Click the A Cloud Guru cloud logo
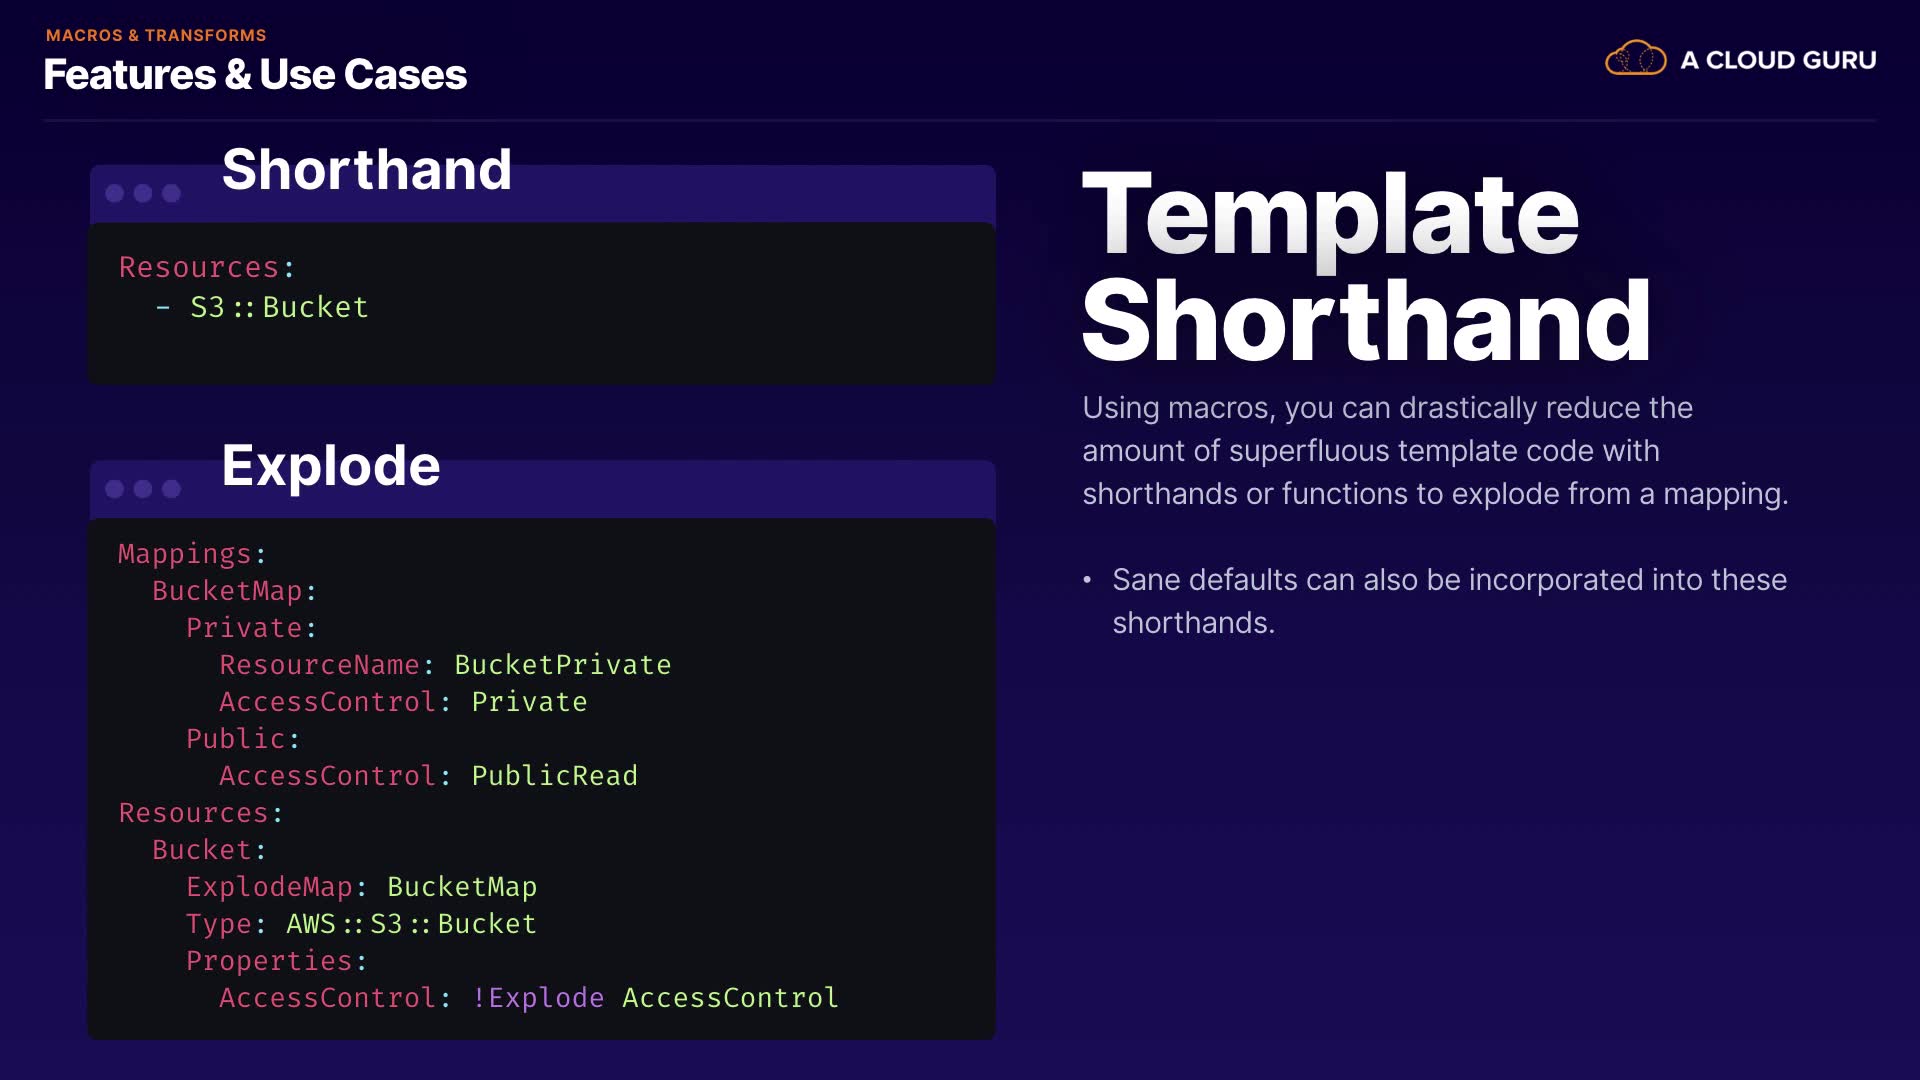The image size is (1920, 1080). click(x=1635, y=59)
